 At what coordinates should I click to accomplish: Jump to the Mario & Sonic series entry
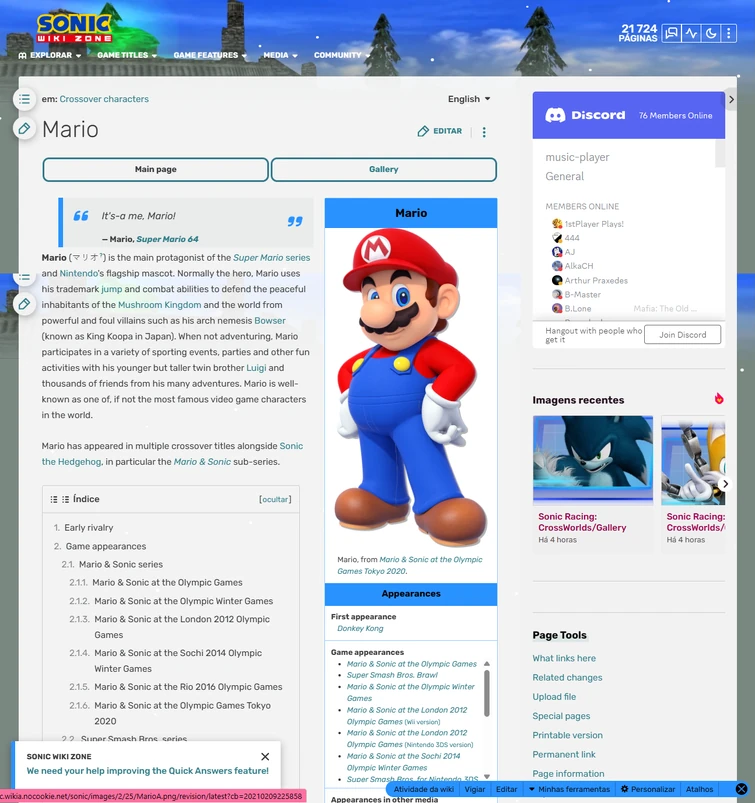coord(121,564)
